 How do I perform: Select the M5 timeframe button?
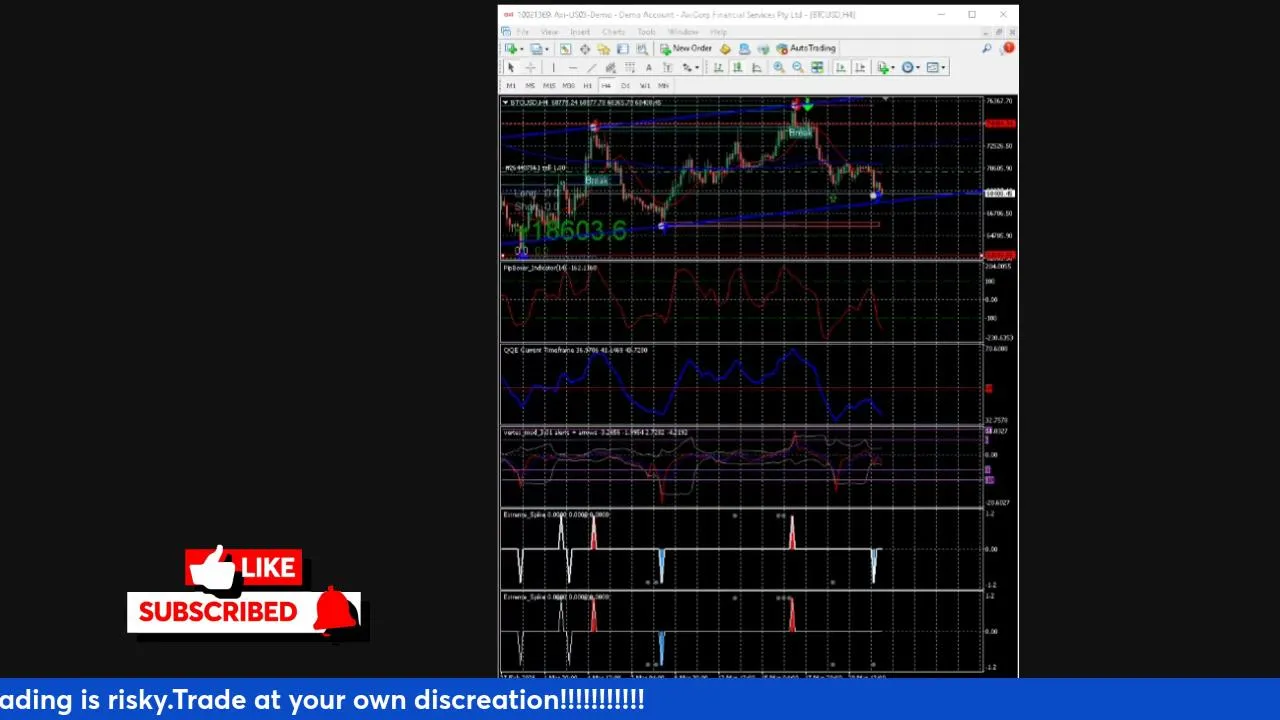530,86
